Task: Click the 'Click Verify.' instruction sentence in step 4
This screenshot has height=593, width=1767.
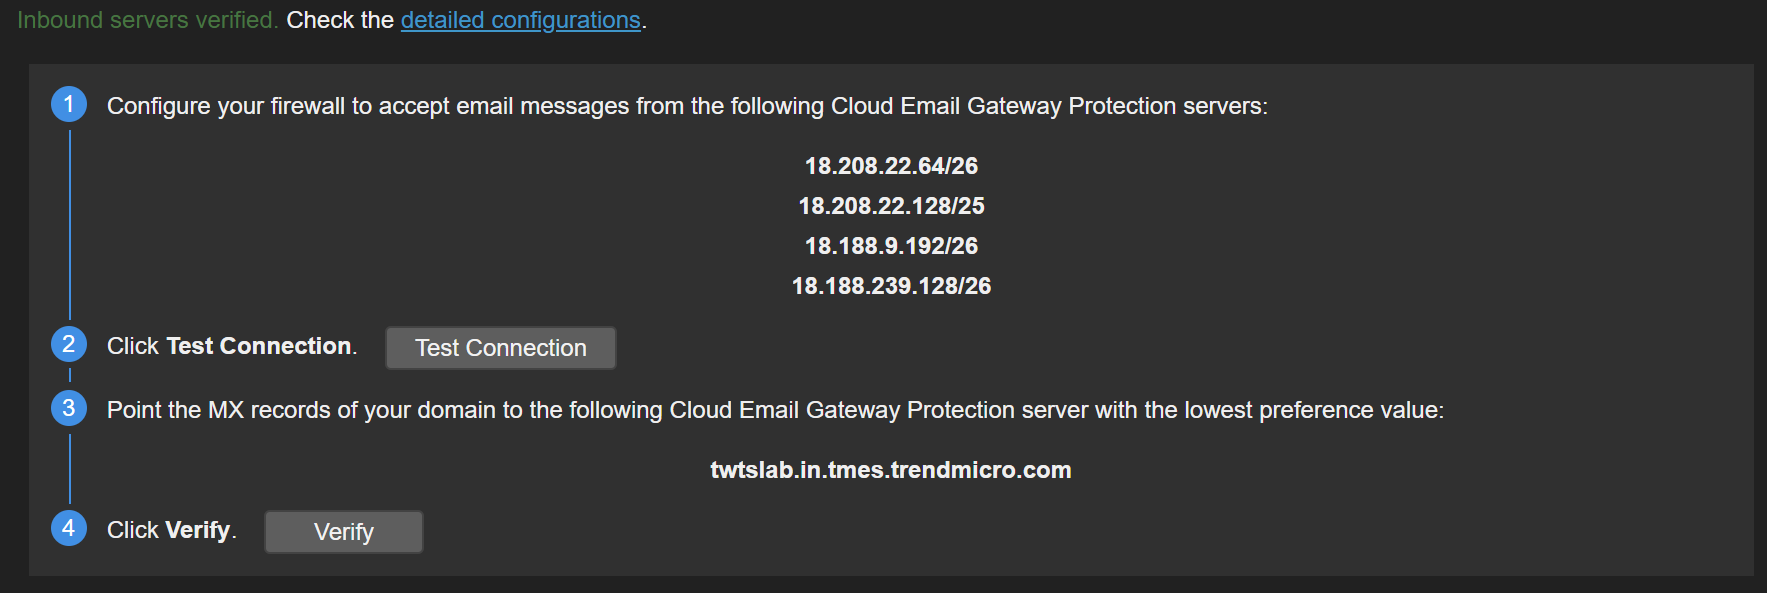Action: [x=171, y=530]
